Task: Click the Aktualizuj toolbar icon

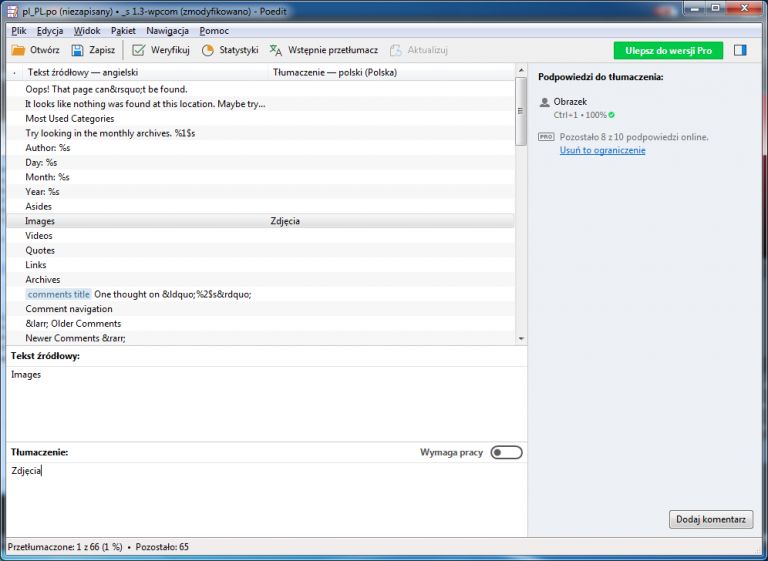Action: 397,50
